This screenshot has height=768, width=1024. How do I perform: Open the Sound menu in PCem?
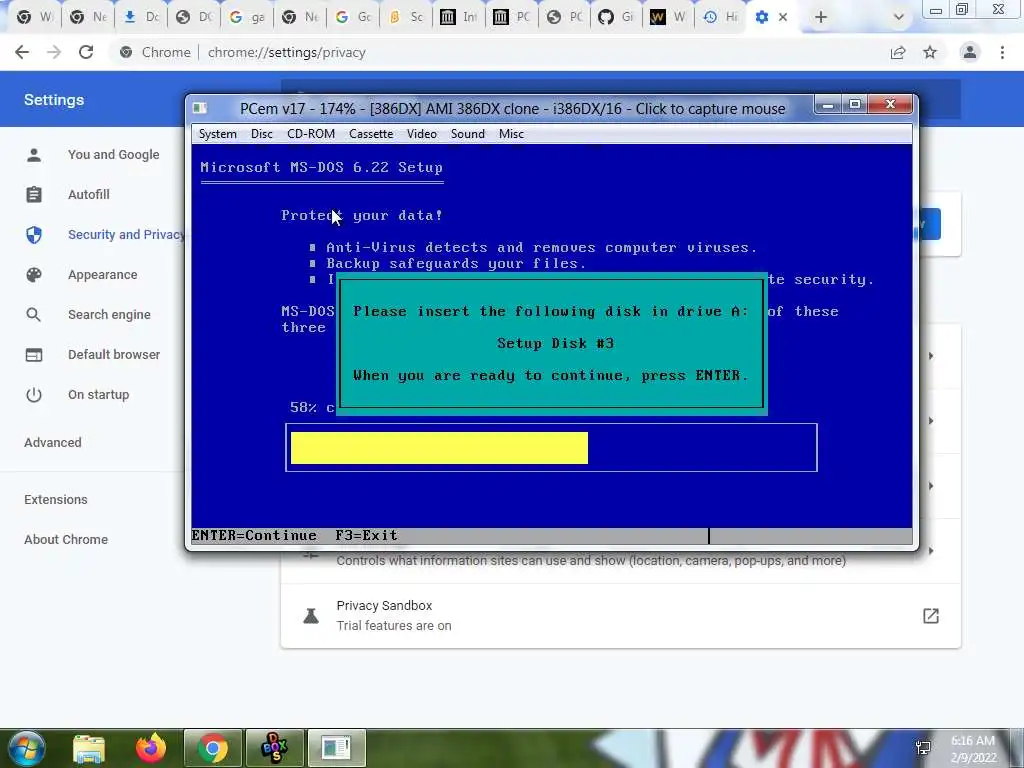click(x=468, y=134)
